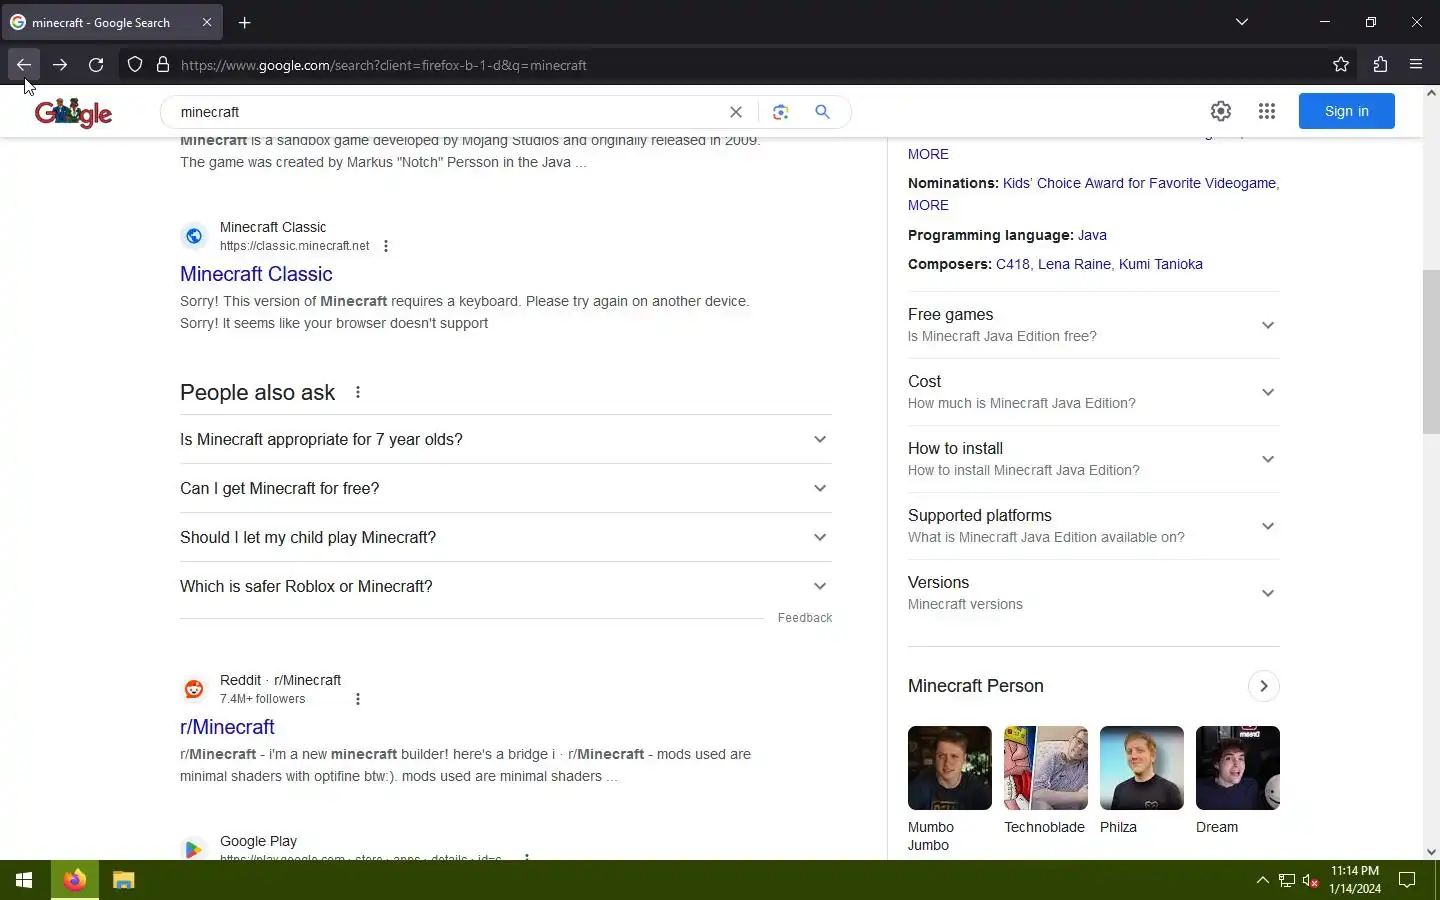1440x900 pixels.
Task: Reload the page with the refresh icon
Action: [x=96, y=65]
